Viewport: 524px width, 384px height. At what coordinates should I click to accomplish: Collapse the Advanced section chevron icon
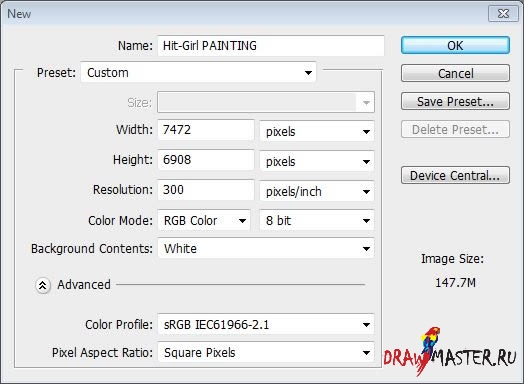(x=43, y=285)
